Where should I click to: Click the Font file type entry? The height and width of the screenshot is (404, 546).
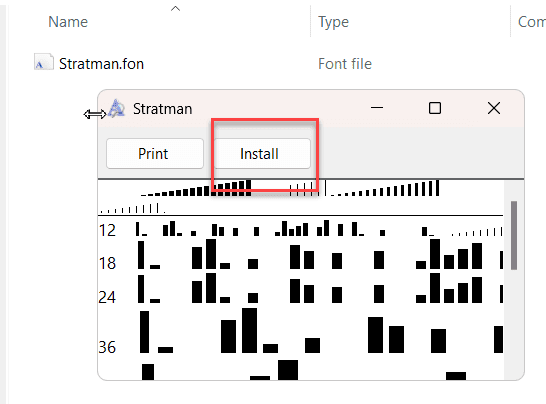pyautogui.click(x=345, y=64)
